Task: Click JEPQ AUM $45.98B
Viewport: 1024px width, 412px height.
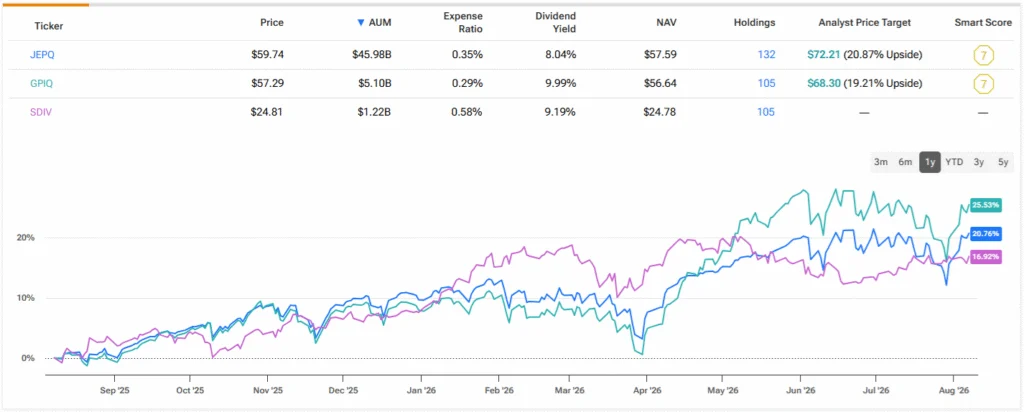Action: click(x=372, y=55)
